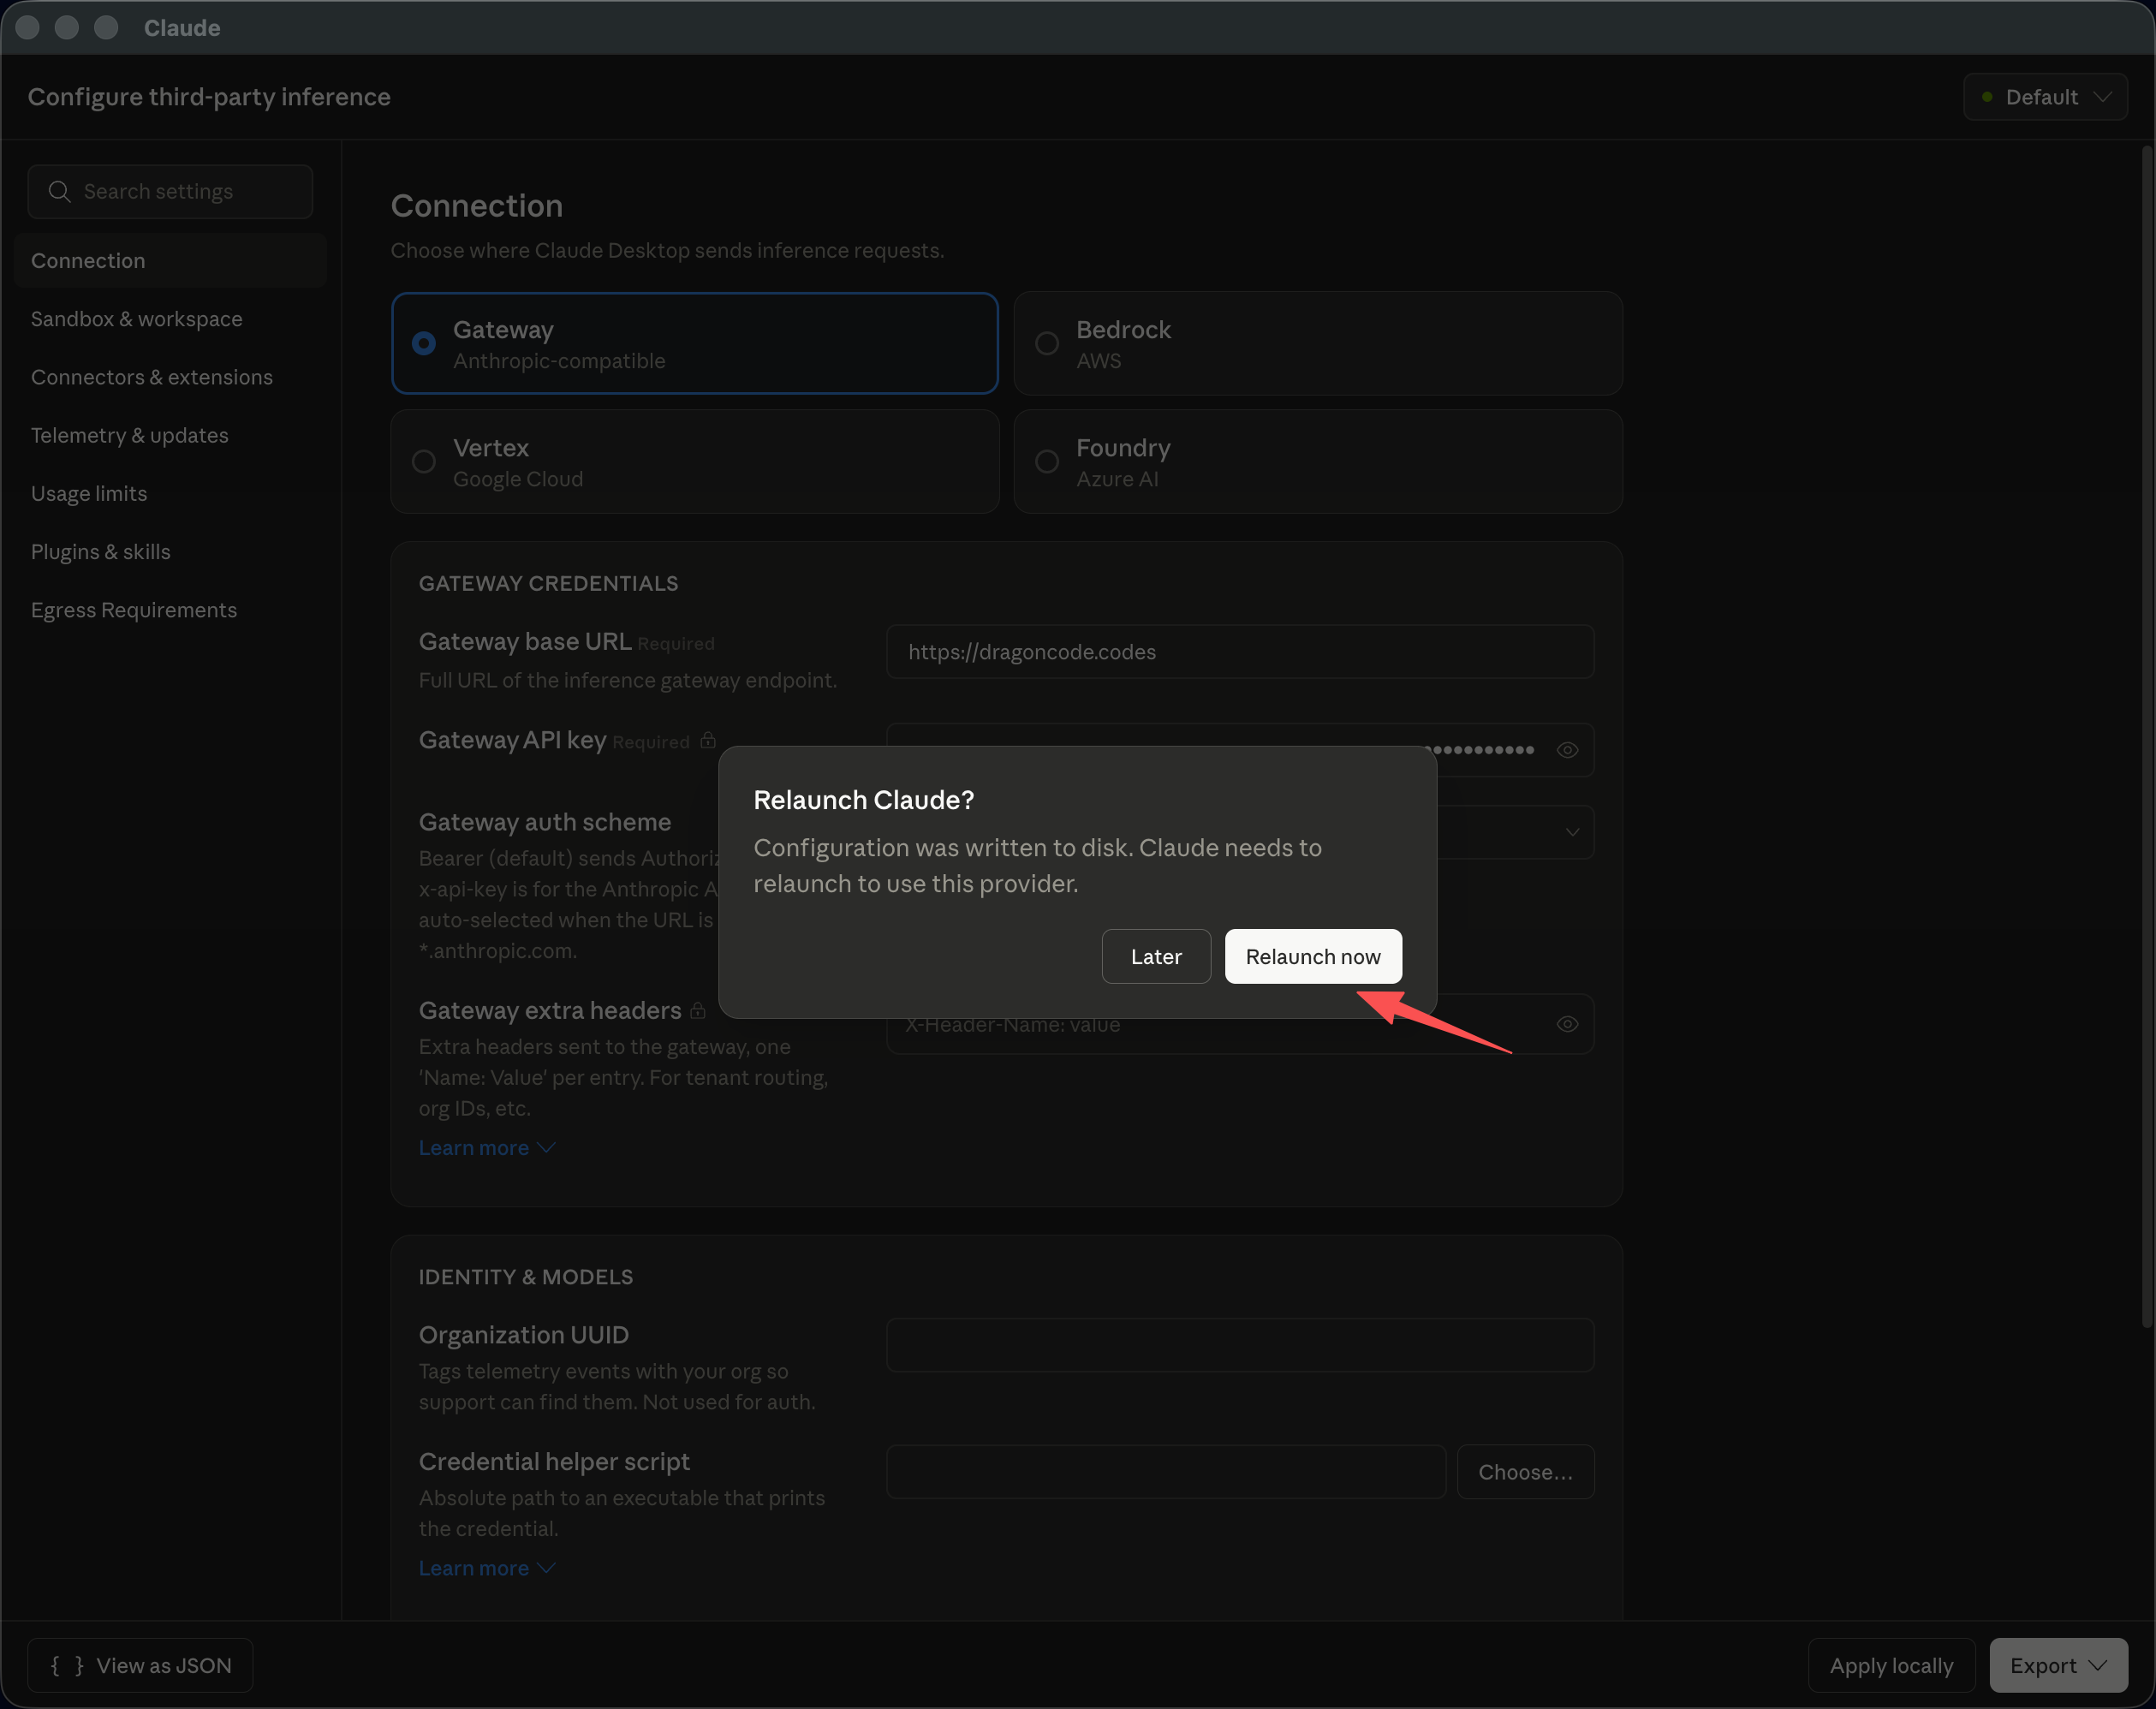The width and height of the screenshot is (2156, 1709).
Task: Open Connectors & extensions section
Action: click(x=170, y=376)
